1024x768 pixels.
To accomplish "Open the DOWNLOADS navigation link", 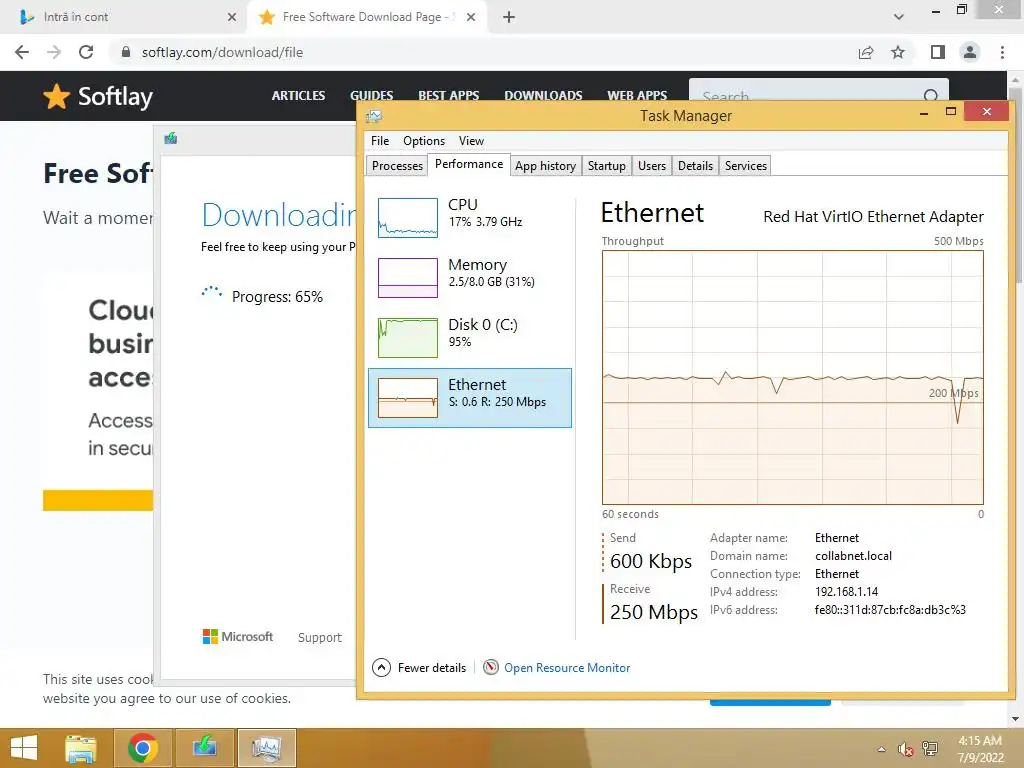I will [543, 95].
